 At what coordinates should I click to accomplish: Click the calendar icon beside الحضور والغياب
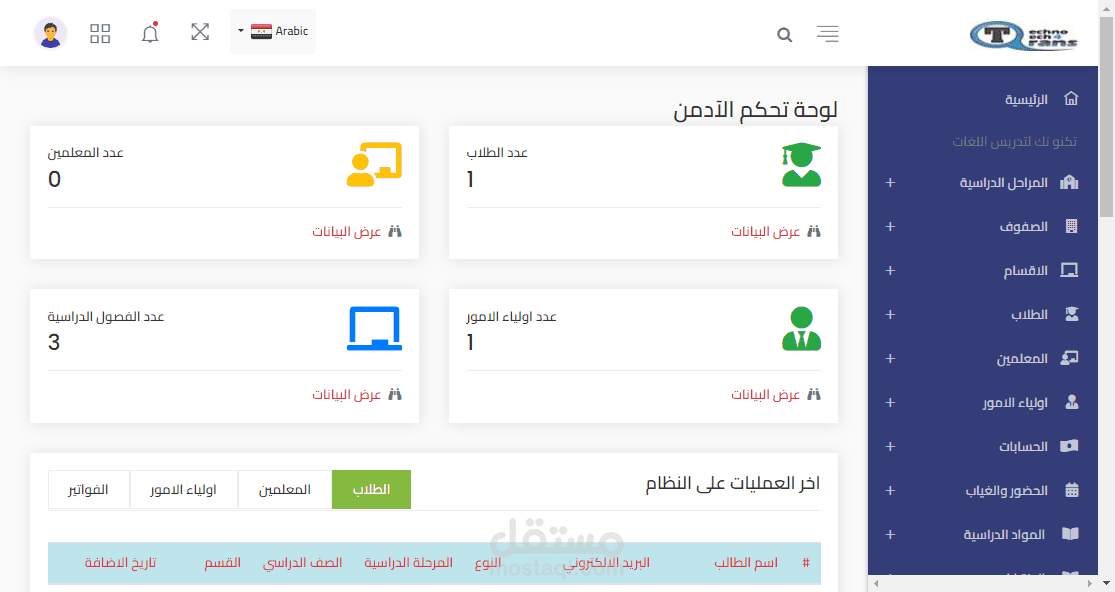tap(1072, 490)
